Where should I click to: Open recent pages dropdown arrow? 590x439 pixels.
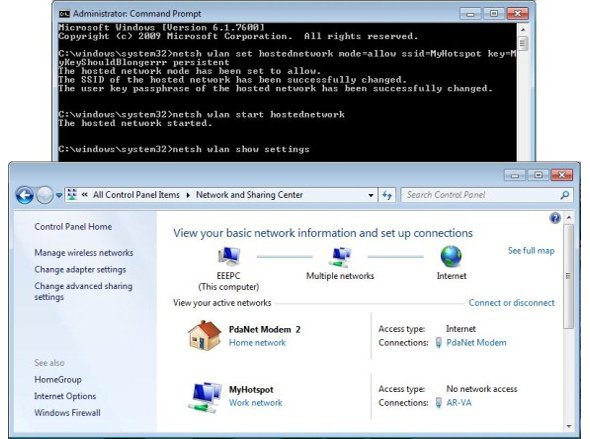coord(59,195)
